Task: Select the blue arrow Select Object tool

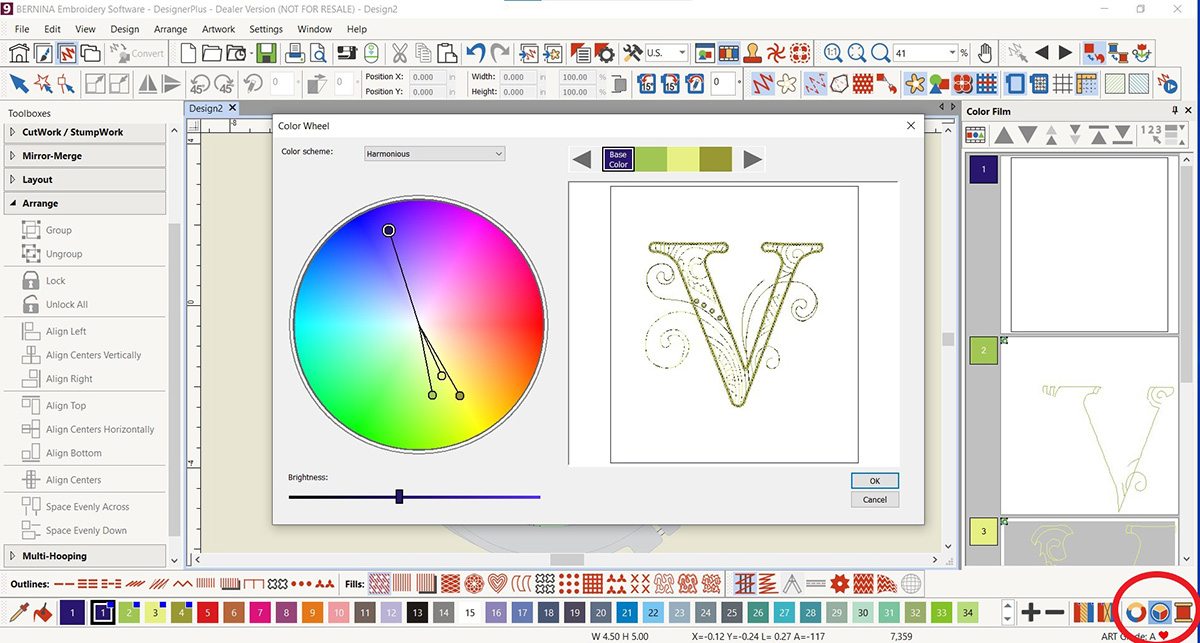Action: click(18, 83)
